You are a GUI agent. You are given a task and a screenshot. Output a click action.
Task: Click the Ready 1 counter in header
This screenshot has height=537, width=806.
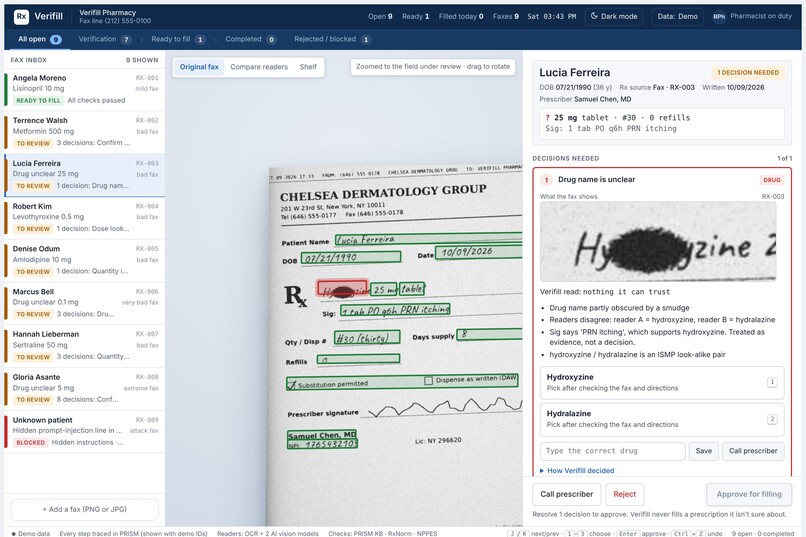(415, 16)
